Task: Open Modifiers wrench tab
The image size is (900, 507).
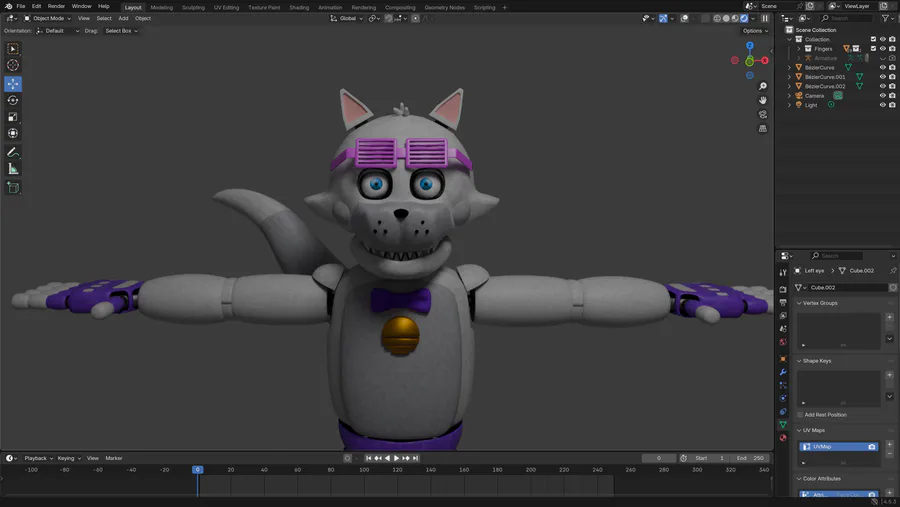Action: point(783,372)
